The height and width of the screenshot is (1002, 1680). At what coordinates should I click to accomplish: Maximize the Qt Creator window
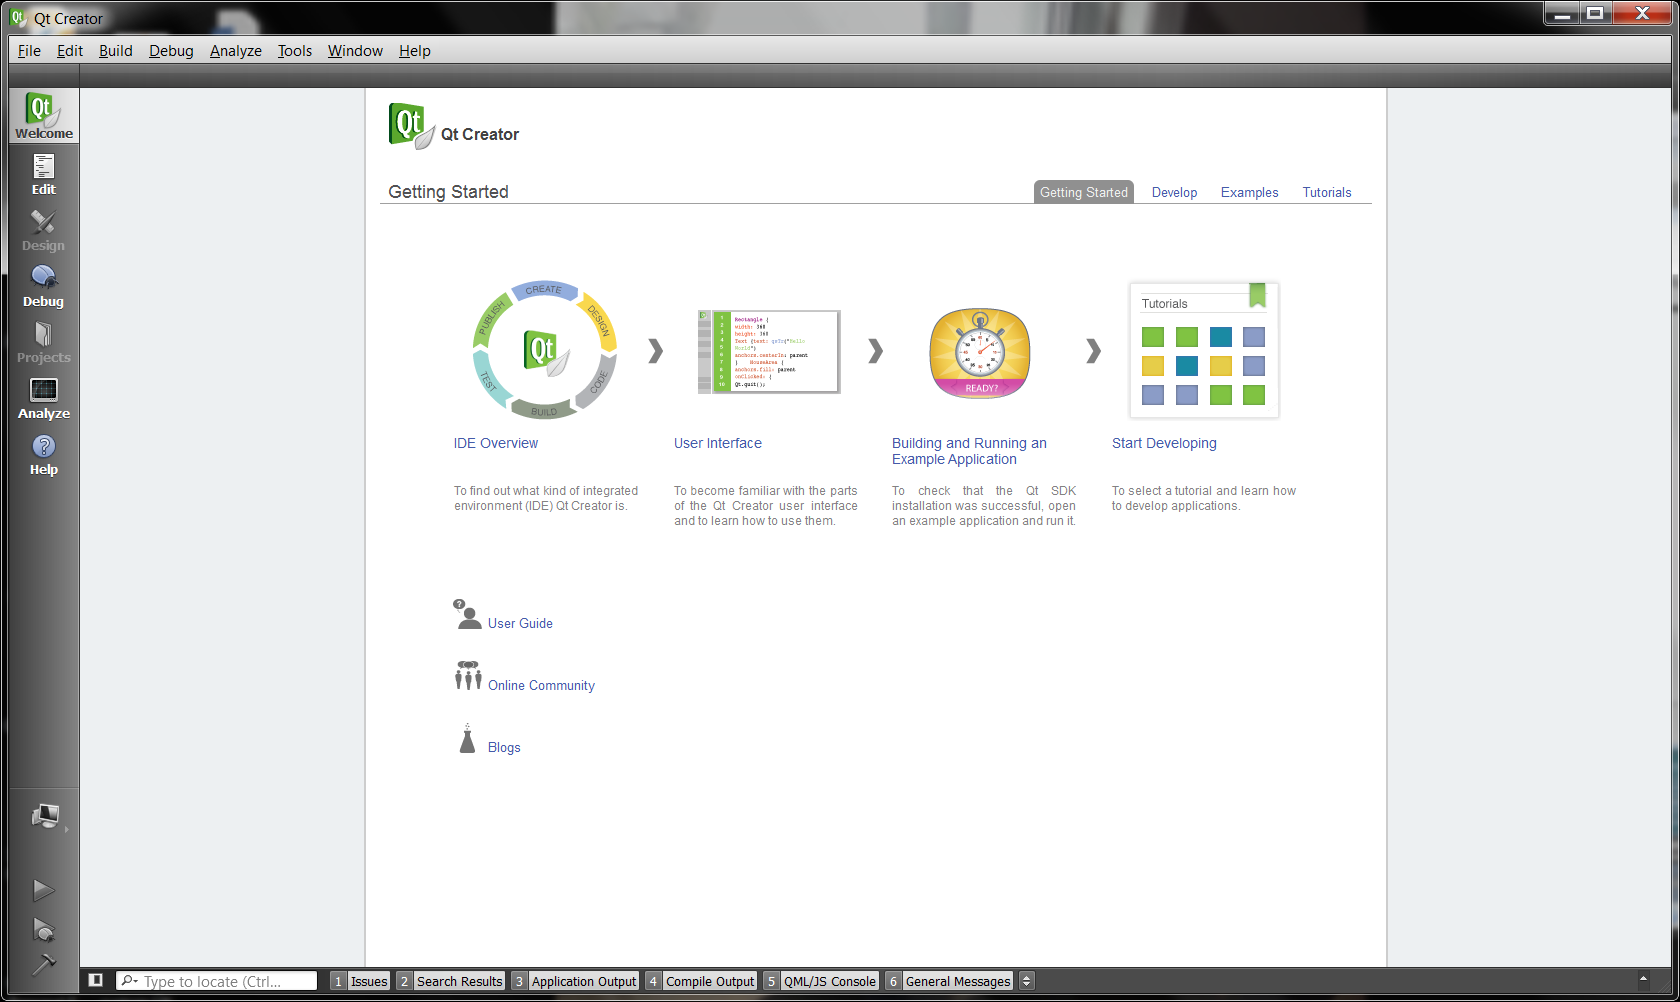point(1596,13)
